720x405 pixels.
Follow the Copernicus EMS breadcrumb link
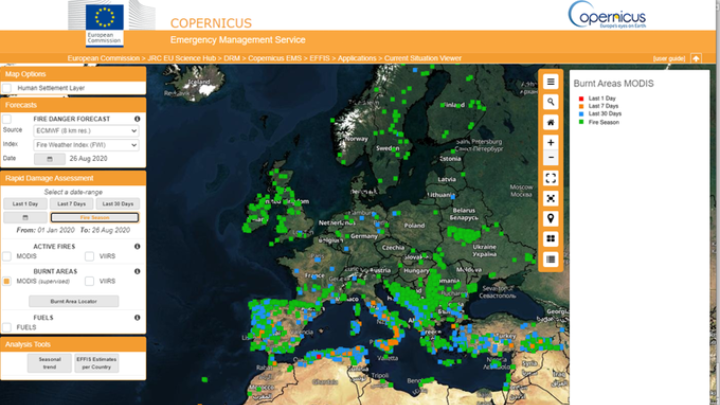[x=275, y=58]
